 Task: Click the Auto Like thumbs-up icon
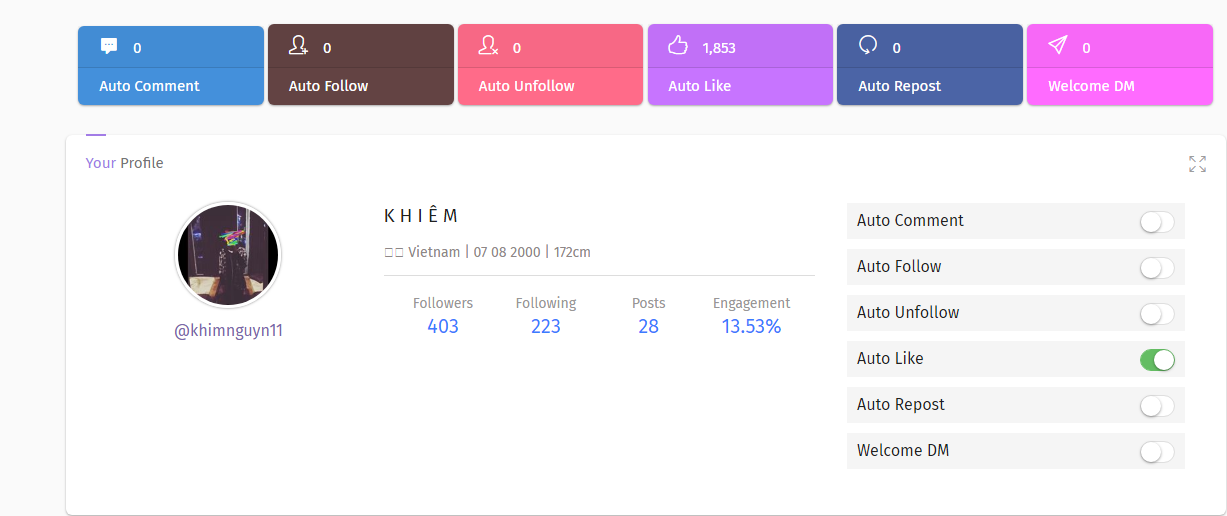678,45
